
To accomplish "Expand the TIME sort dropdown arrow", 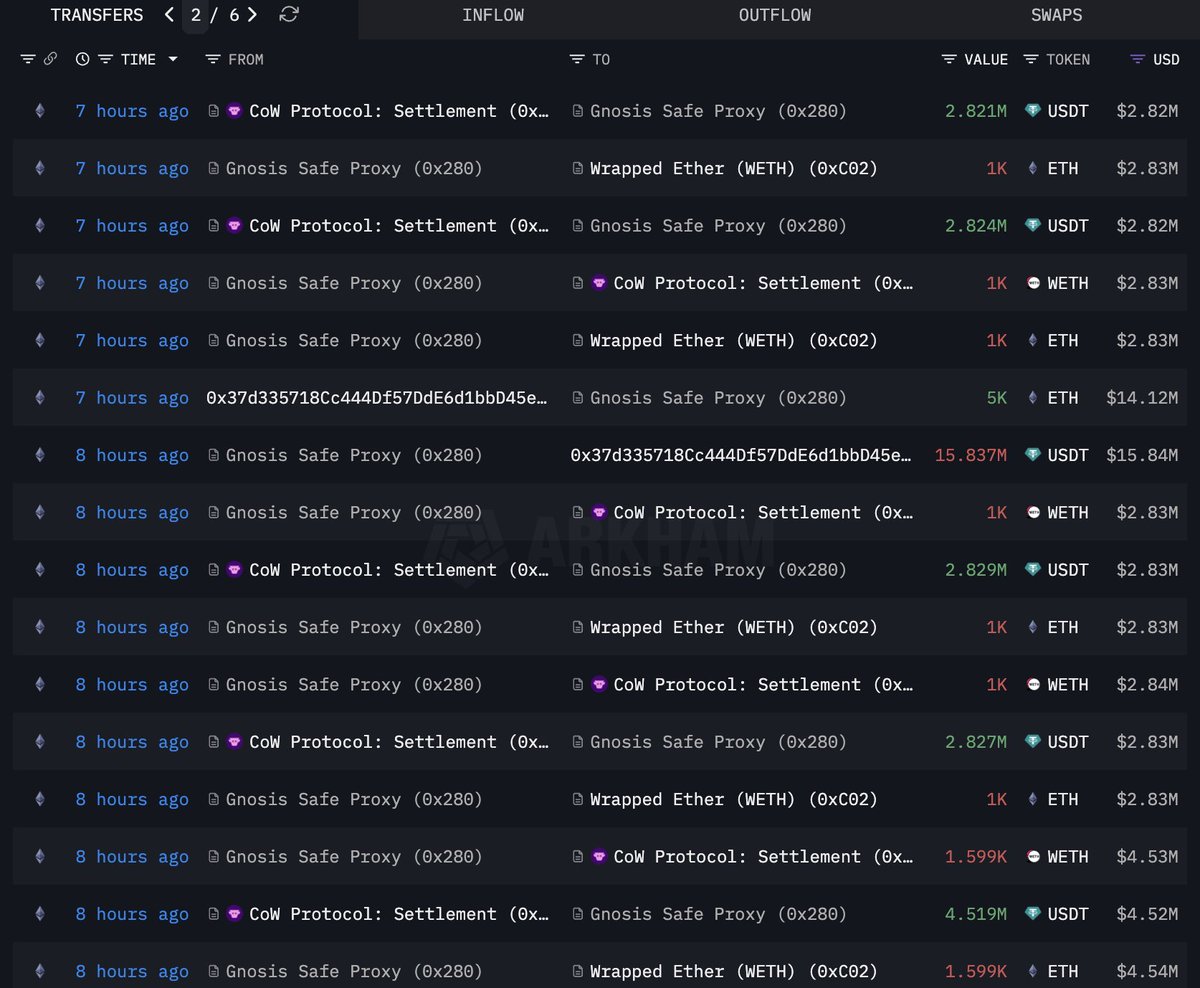I will click(173, 60).
